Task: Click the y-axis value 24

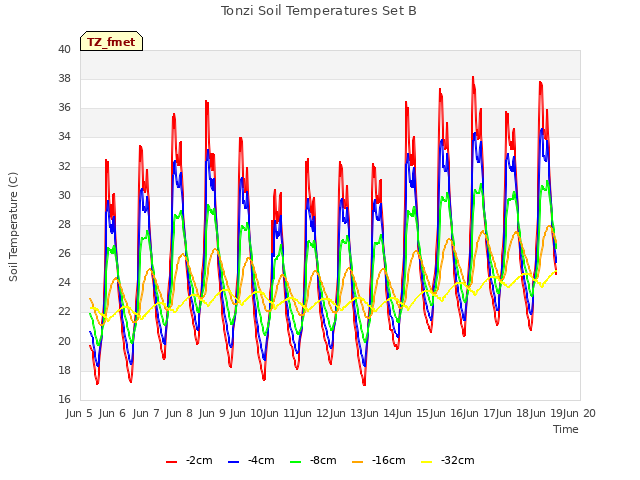Action: click(x=64, y=283)
